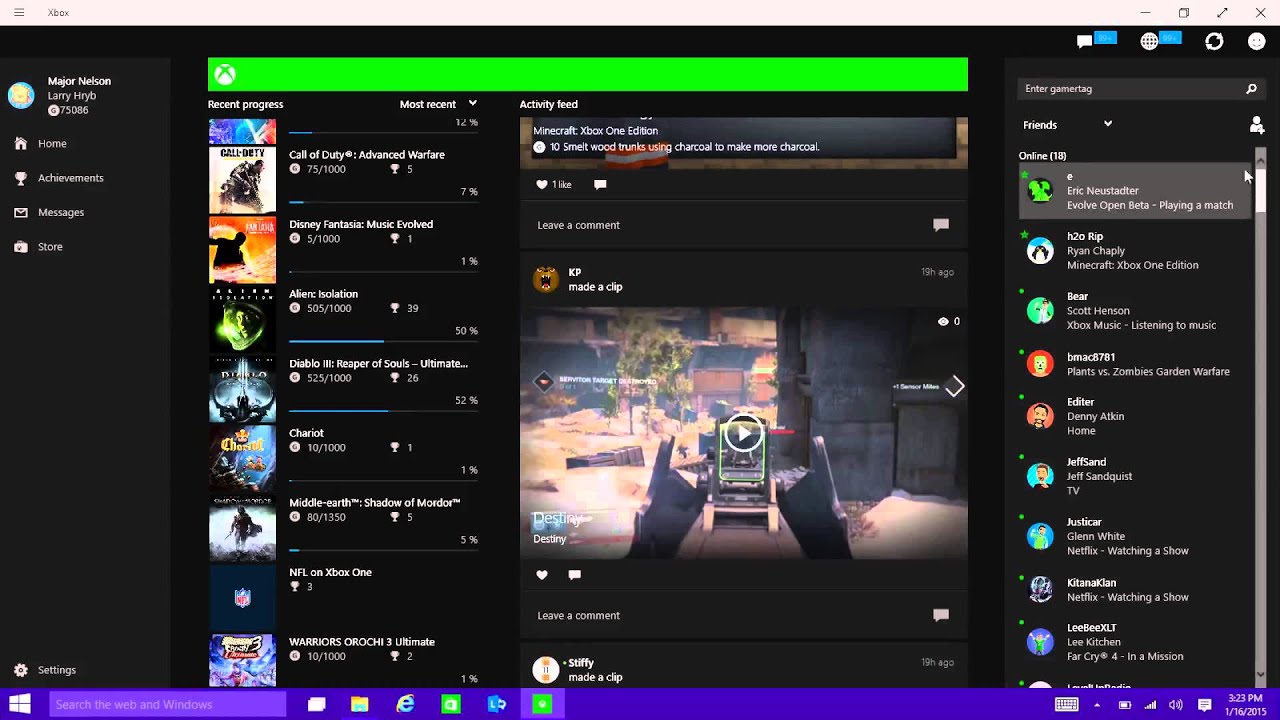This screenshot has height=720, width=1280.
Task: Like the Minecraft activity post
Action: tap(542, 184)
